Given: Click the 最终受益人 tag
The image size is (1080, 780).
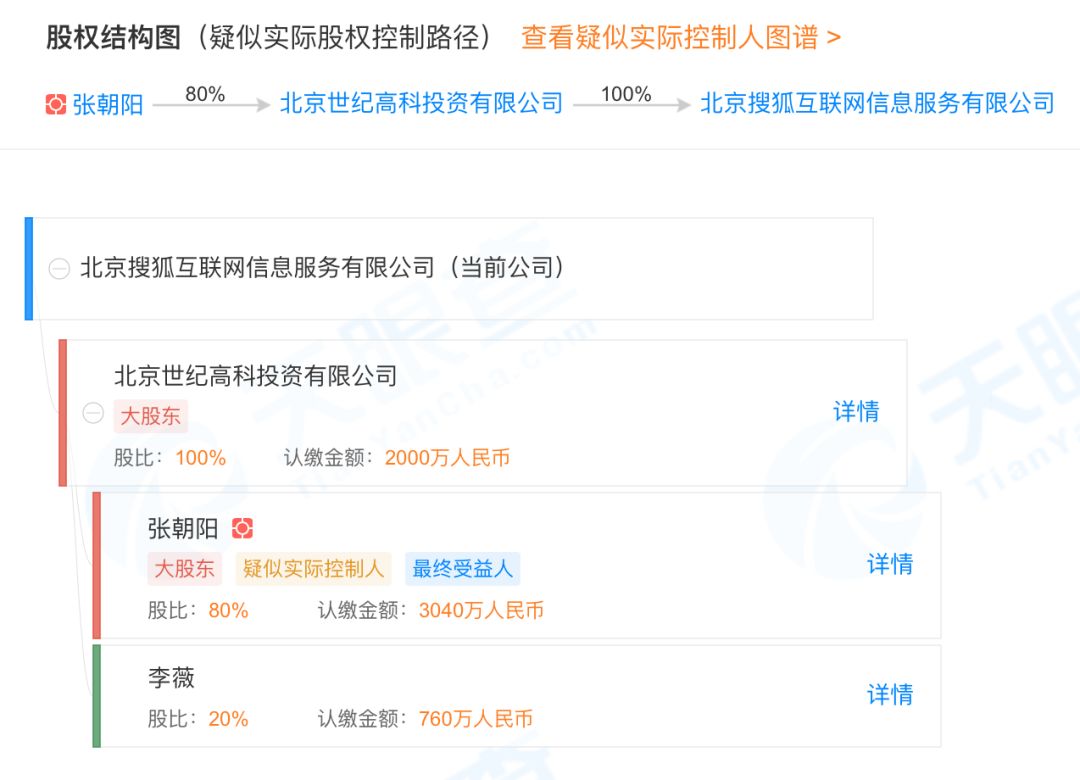Looking at the screenshot, I should 462,569.
